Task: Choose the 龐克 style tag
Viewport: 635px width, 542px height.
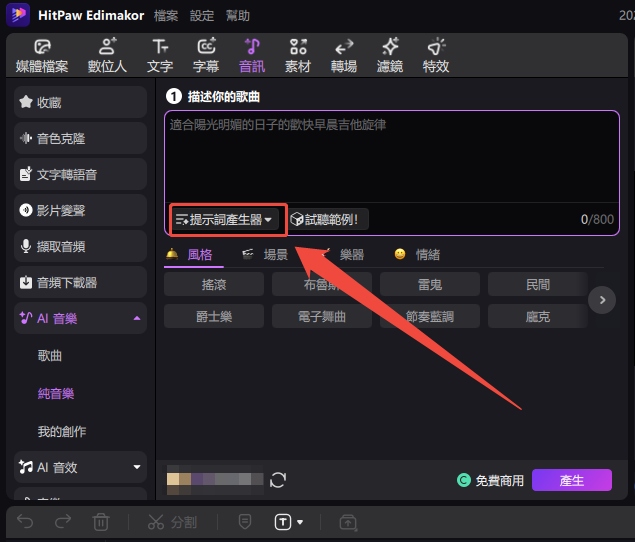Action: pos(538,316)
